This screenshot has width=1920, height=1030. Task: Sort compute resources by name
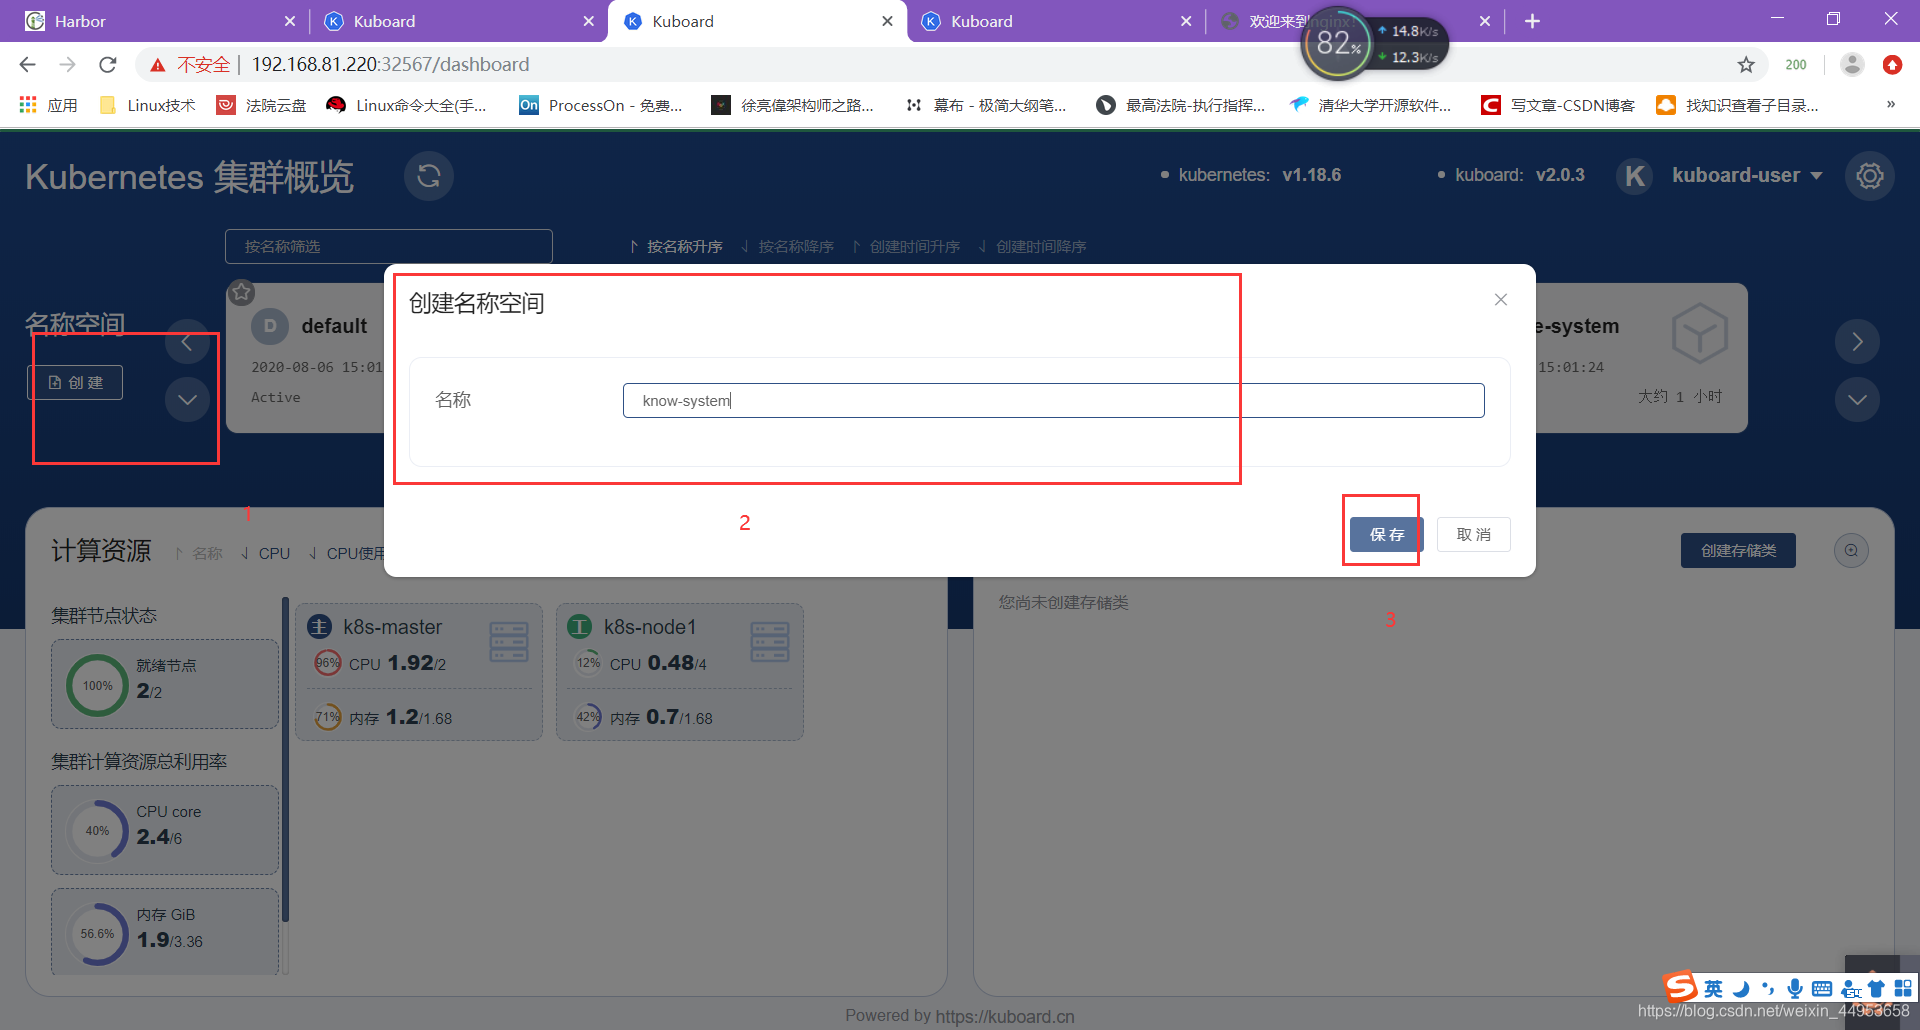pyautogui.click(x=199, y=554)
